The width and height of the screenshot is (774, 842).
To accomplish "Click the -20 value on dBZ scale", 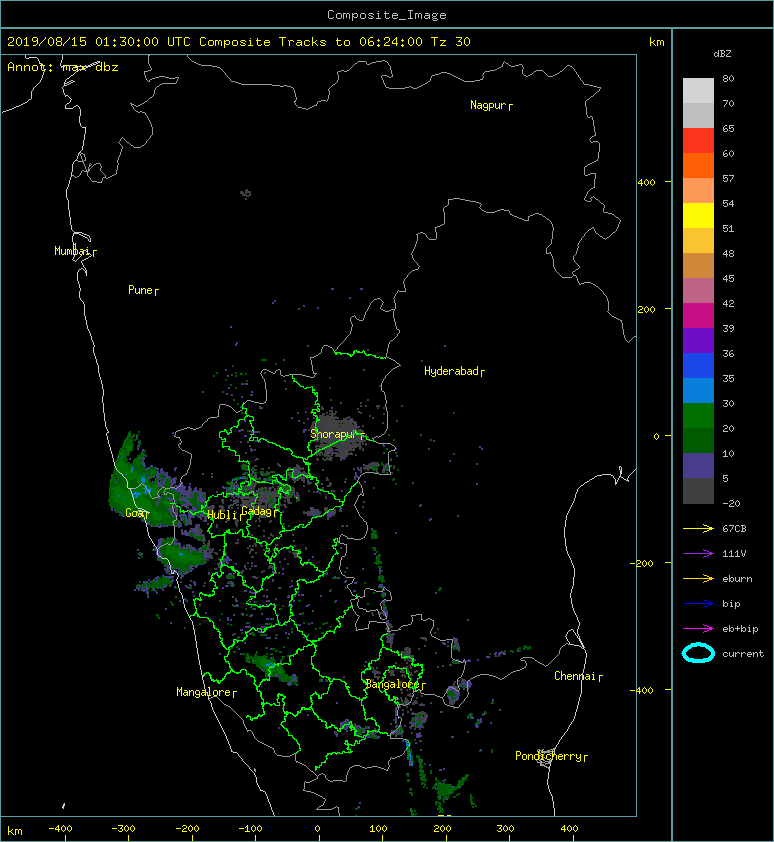I will 731,504.
